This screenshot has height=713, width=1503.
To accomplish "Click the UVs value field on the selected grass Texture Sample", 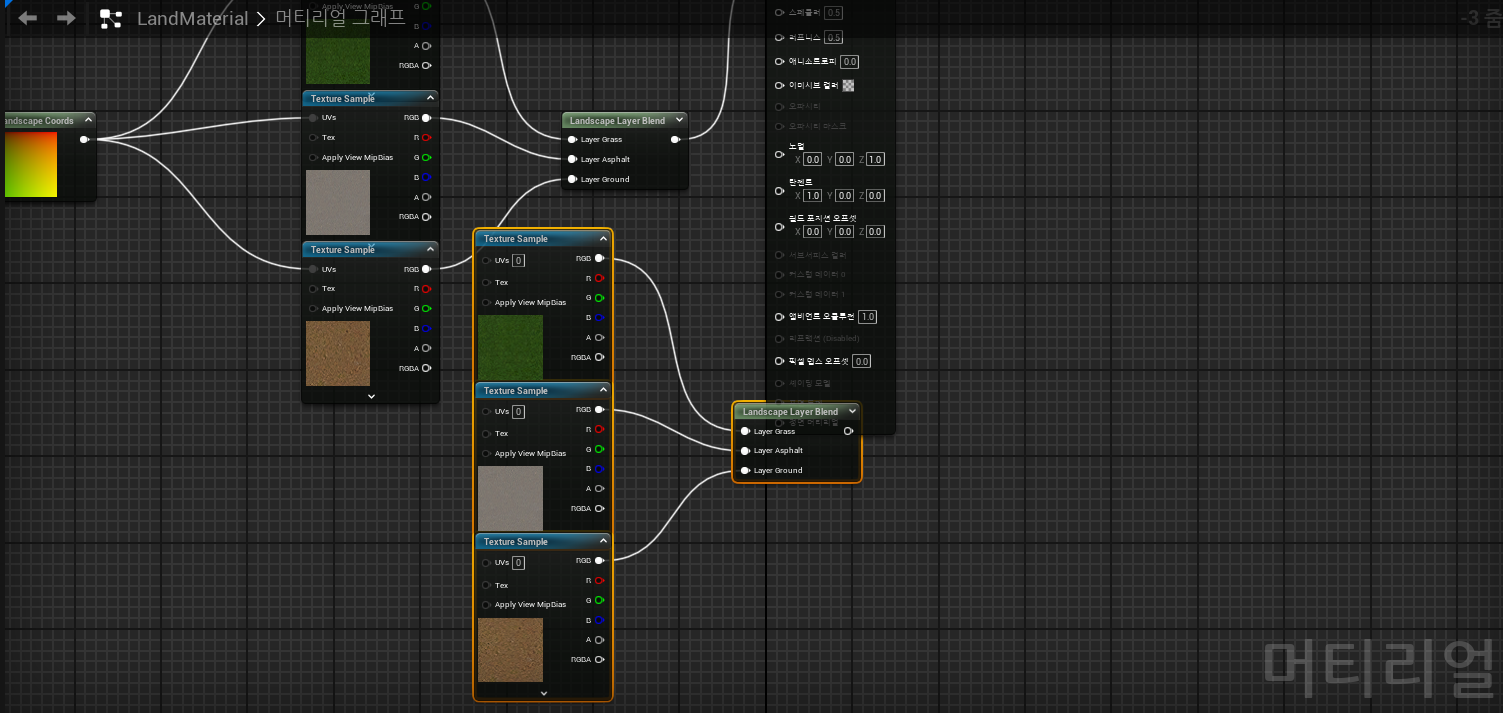I will tap(519, 261).
